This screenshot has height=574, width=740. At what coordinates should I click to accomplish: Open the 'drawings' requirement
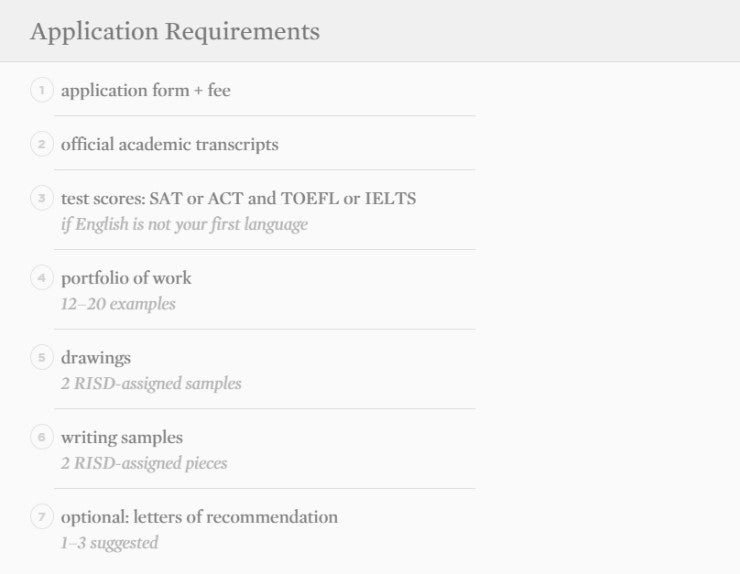pyautogui.click(x=96, y=357)
